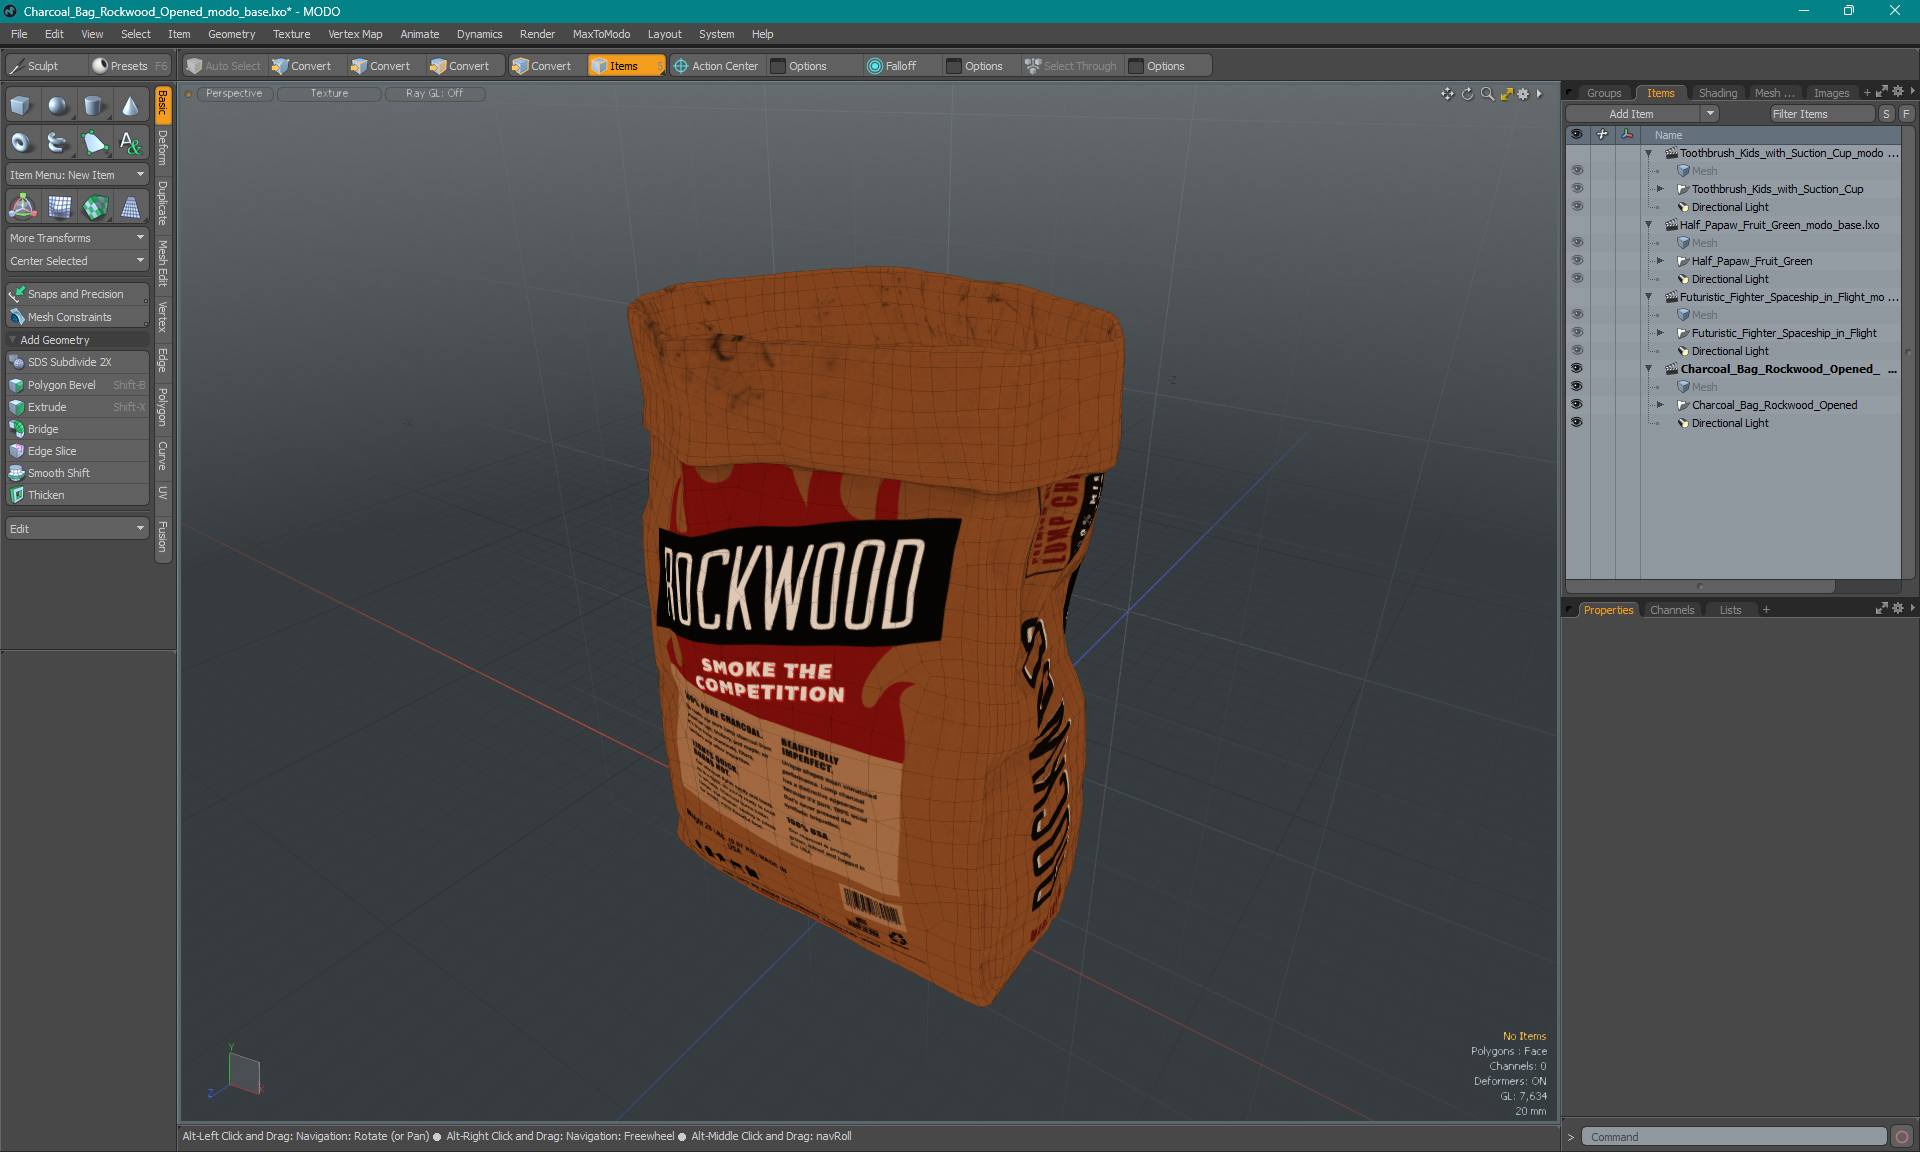1920x1152 pixels.
Task: Click Mesh Constraints button
Action: pyautogui.click(x=77, y=317)
